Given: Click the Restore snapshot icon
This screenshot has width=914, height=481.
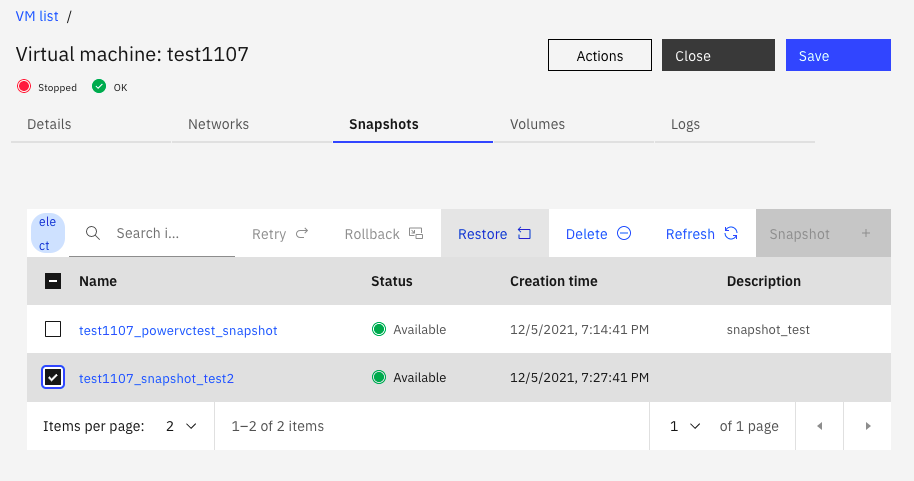Looking at the screenshot, I should [x=524, y=234].
